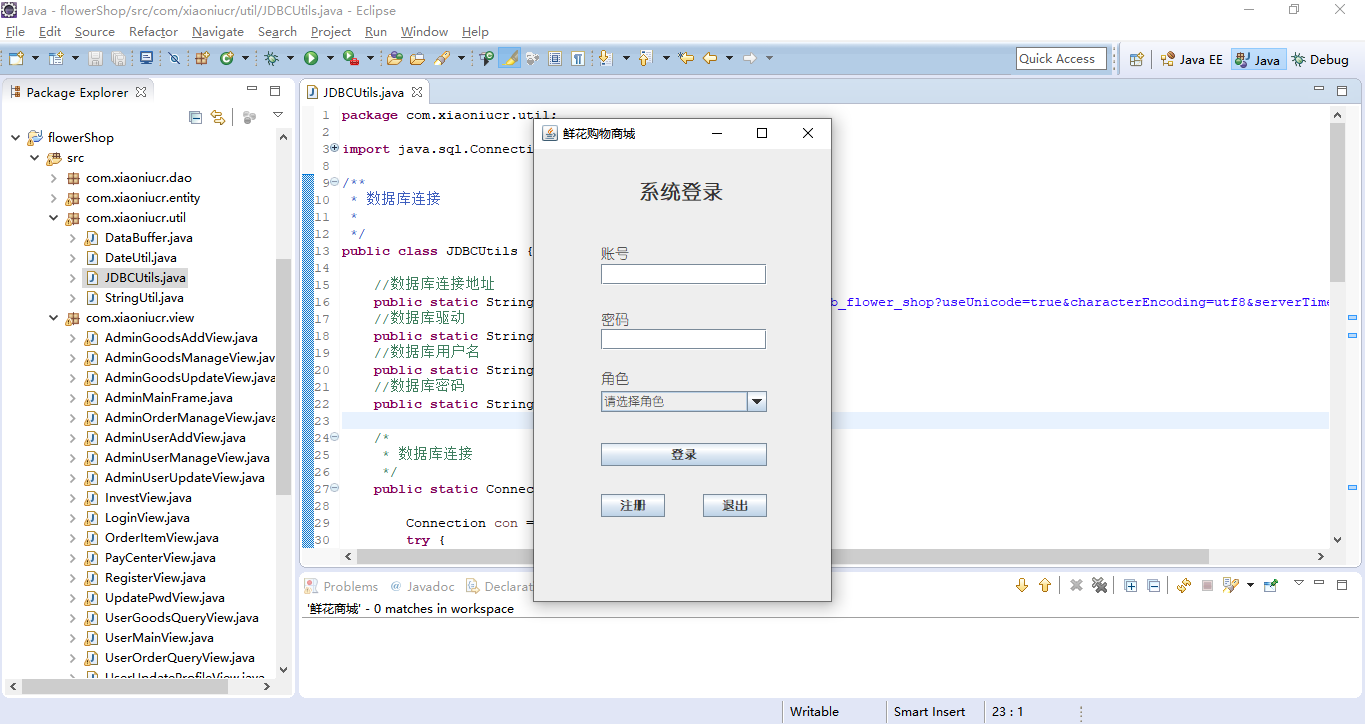1365x724 pixels.
Task: Click the 账号 account input field
Action: click(x=684, y=274)
